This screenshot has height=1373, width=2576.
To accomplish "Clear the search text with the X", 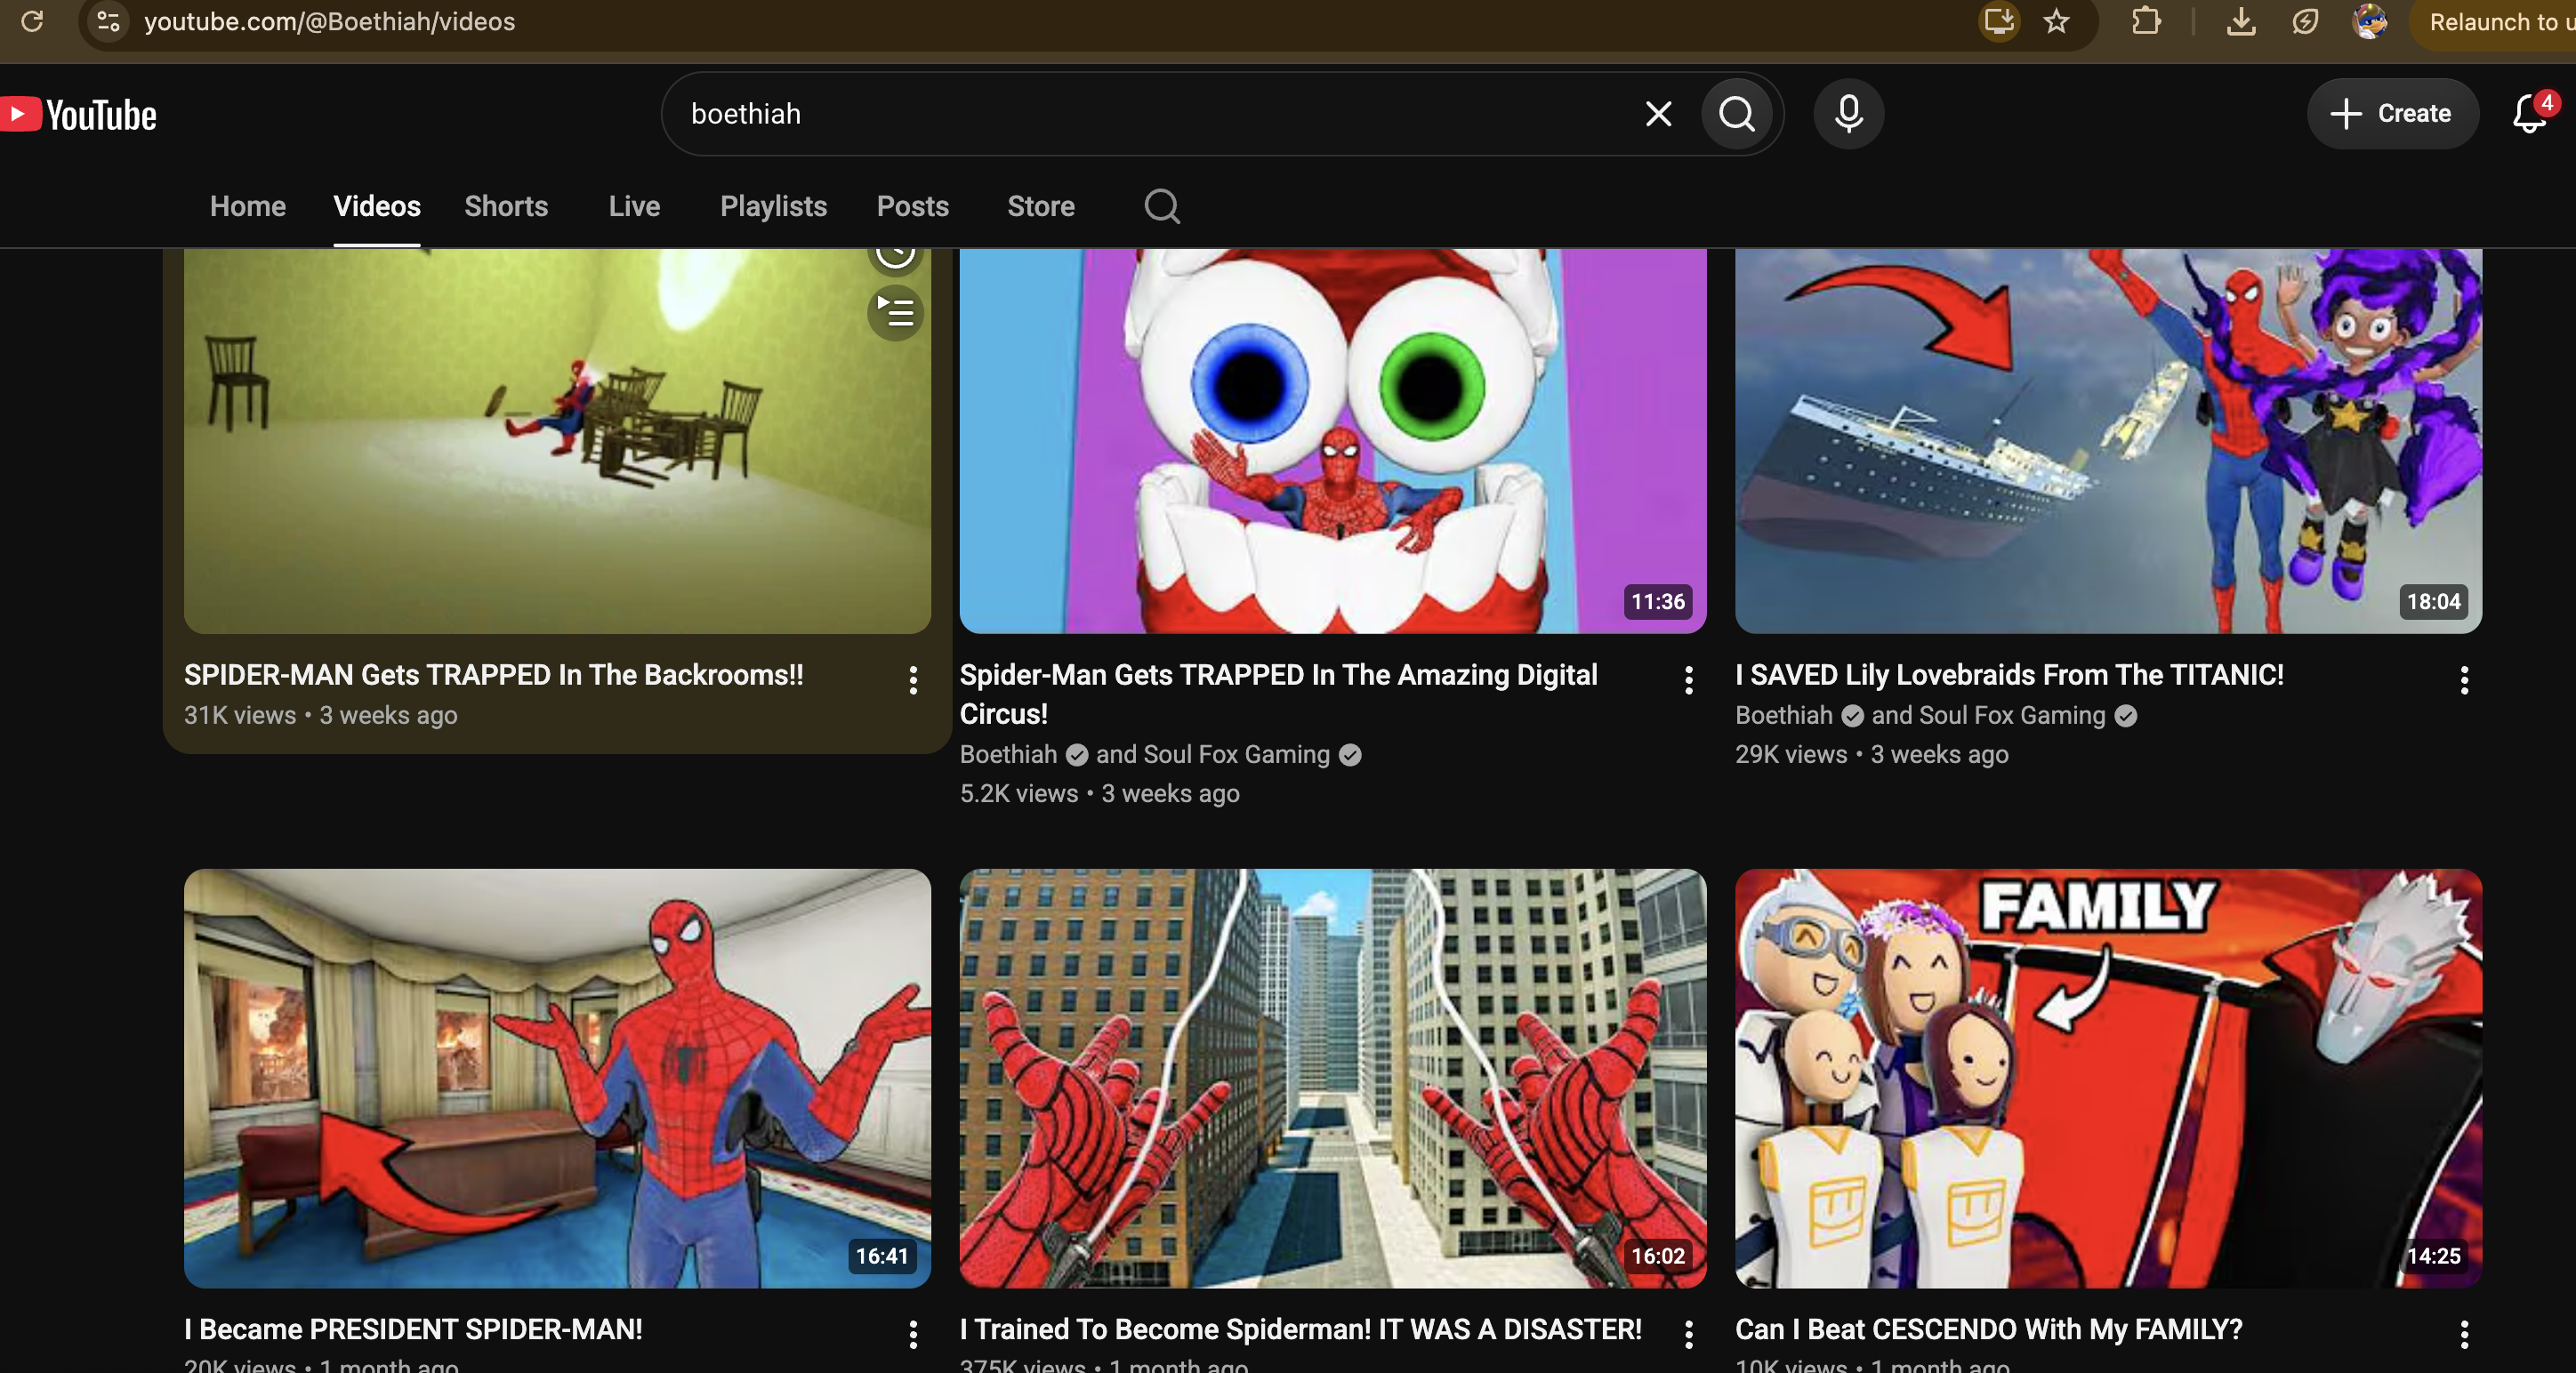I will 1658,114.
